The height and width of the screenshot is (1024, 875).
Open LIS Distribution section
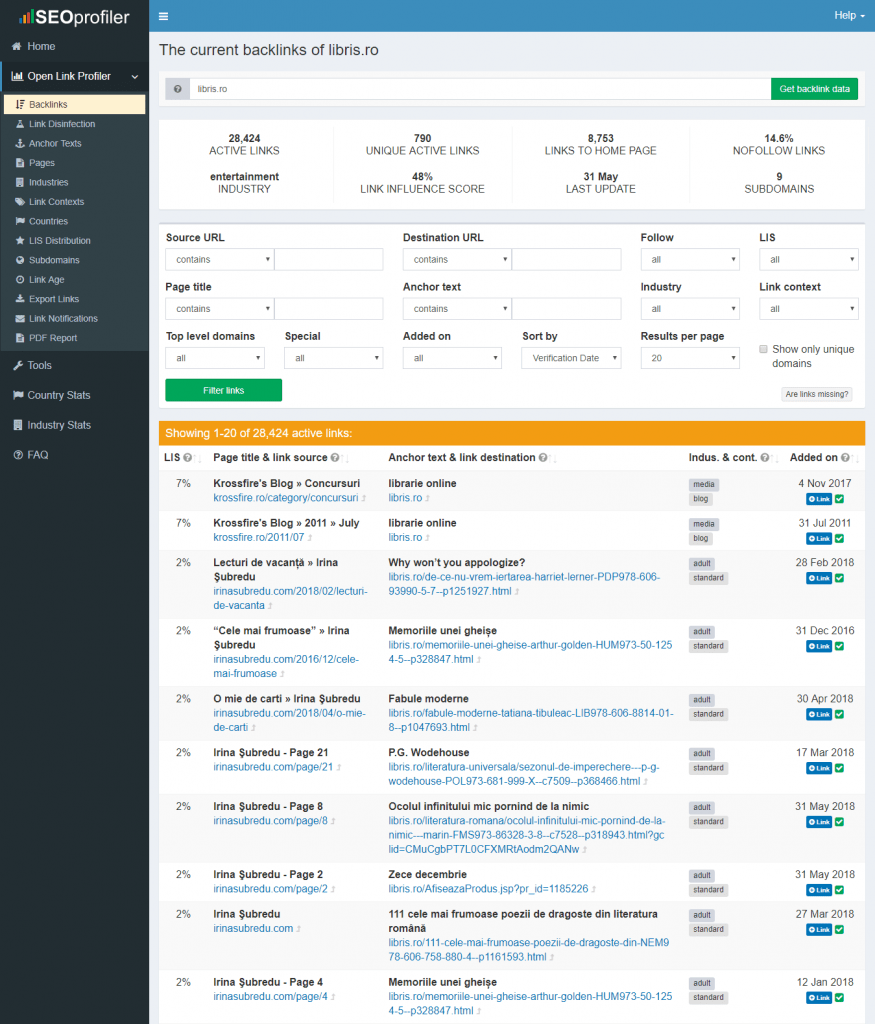[x=59, y=241]
